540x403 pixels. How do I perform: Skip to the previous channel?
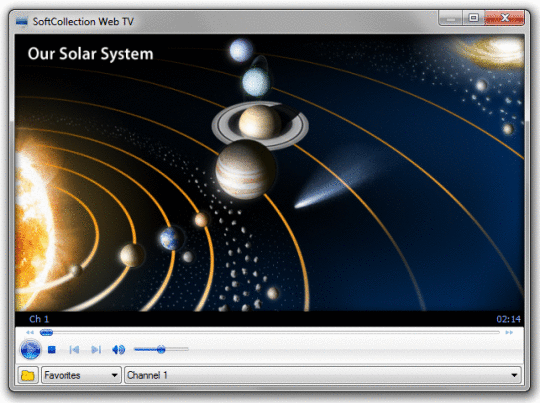[x=74, y=350]
